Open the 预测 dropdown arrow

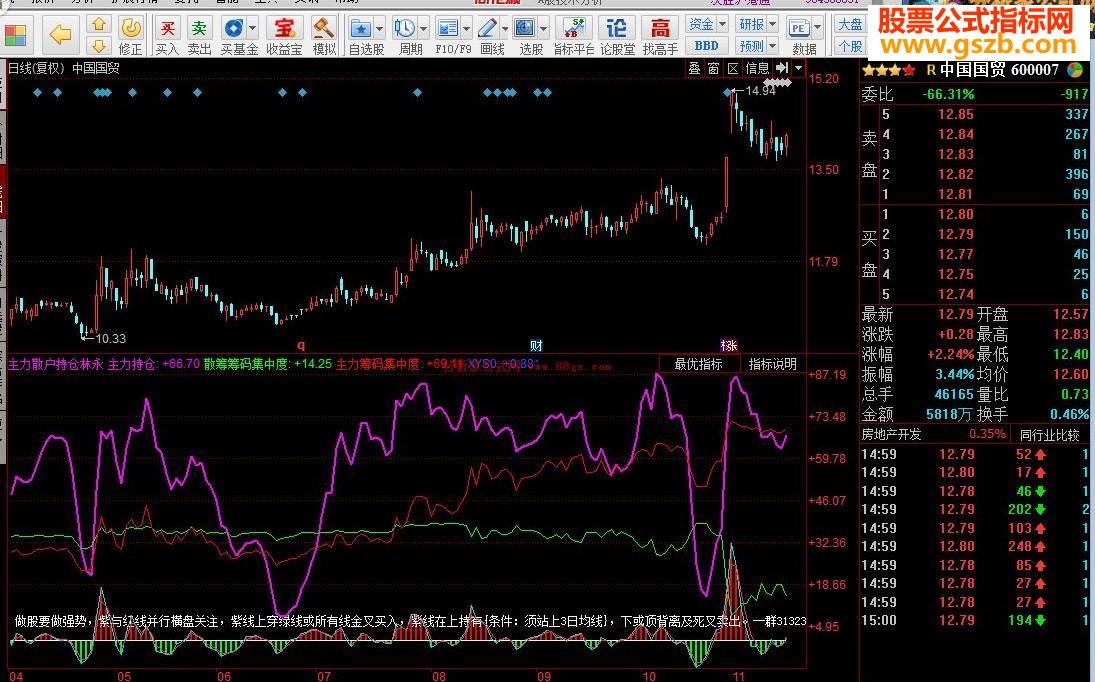772,46
